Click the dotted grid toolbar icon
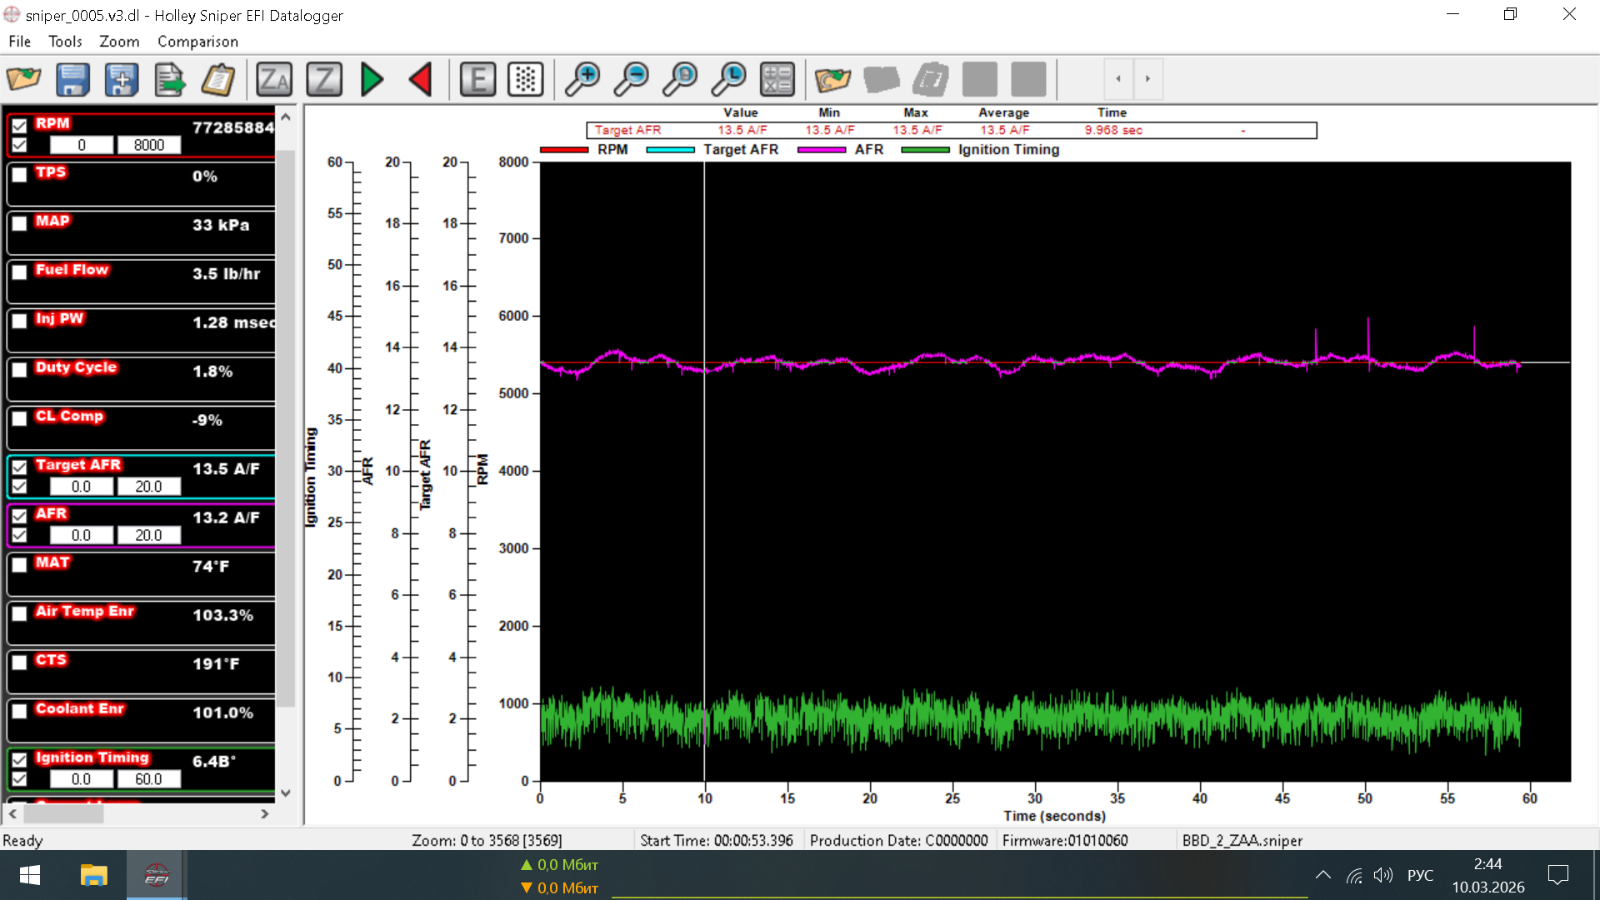 coord(526,79)
